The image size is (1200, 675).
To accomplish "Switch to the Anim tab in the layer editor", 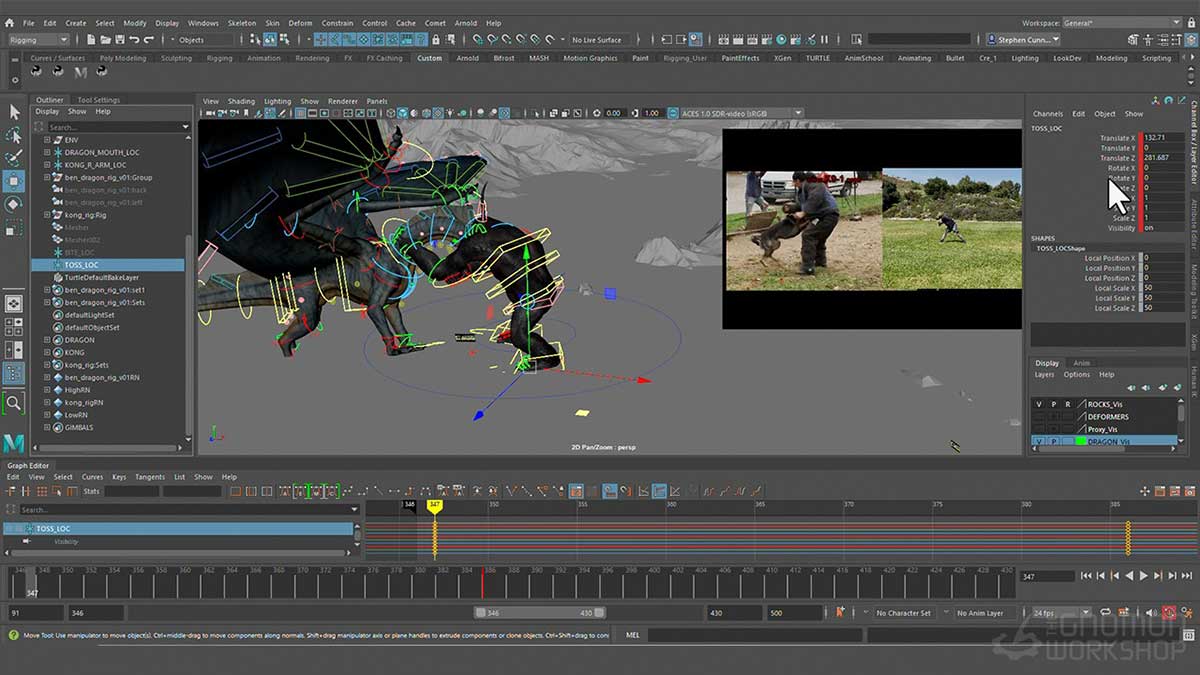I will point(1082,363).
